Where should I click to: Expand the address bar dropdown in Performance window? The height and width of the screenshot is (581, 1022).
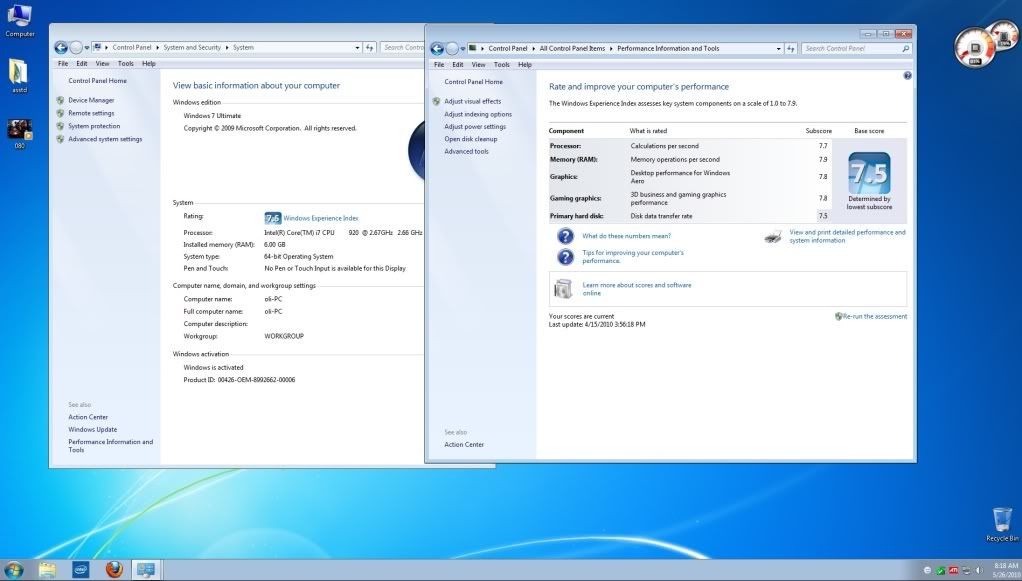pyautogui.click(x=780, y=48)
